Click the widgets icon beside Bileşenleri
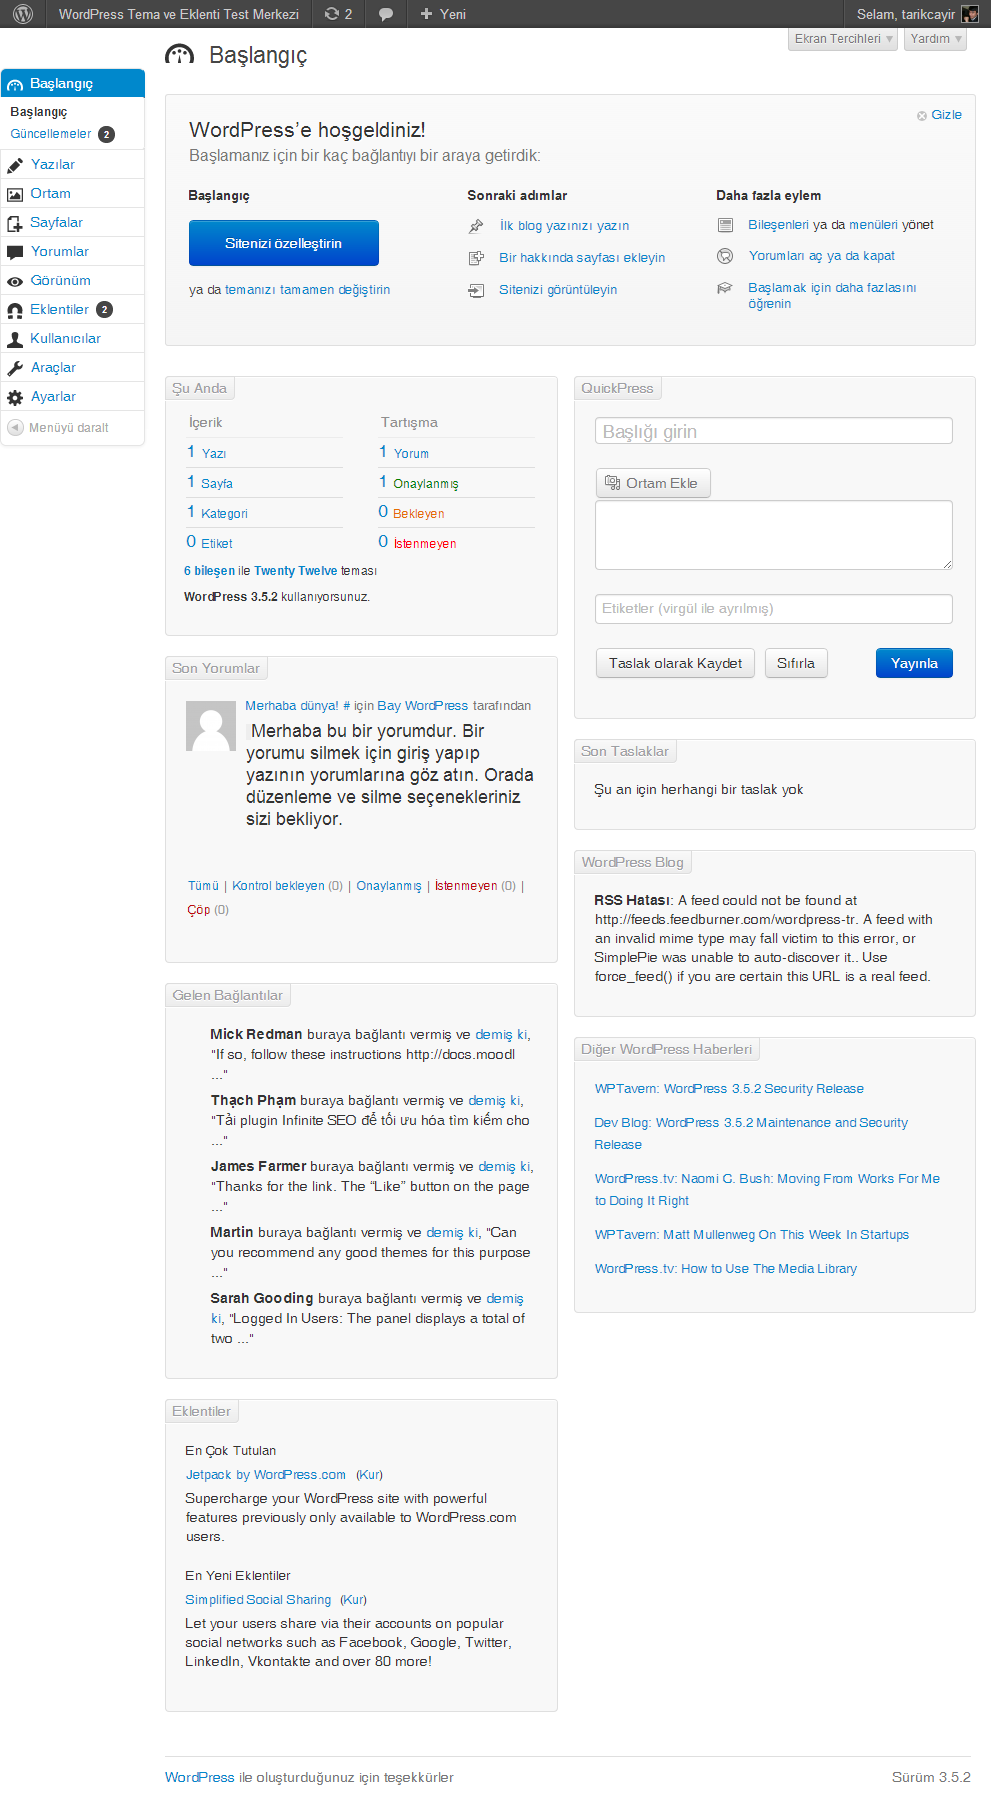This screenshot has height=1797, width=991. coord(725,225)
